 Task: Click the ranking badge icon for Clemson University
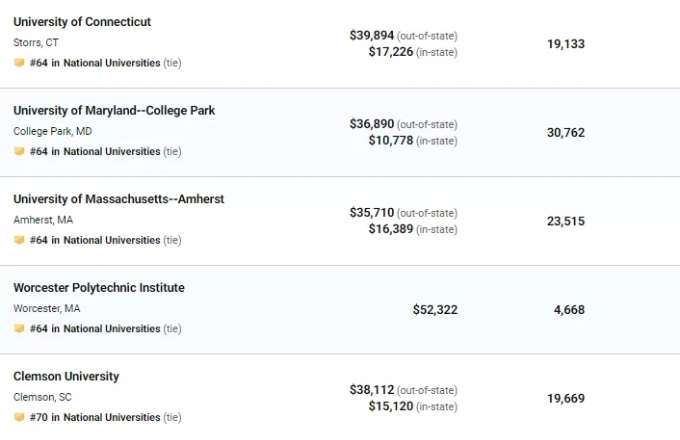(19, 417)
